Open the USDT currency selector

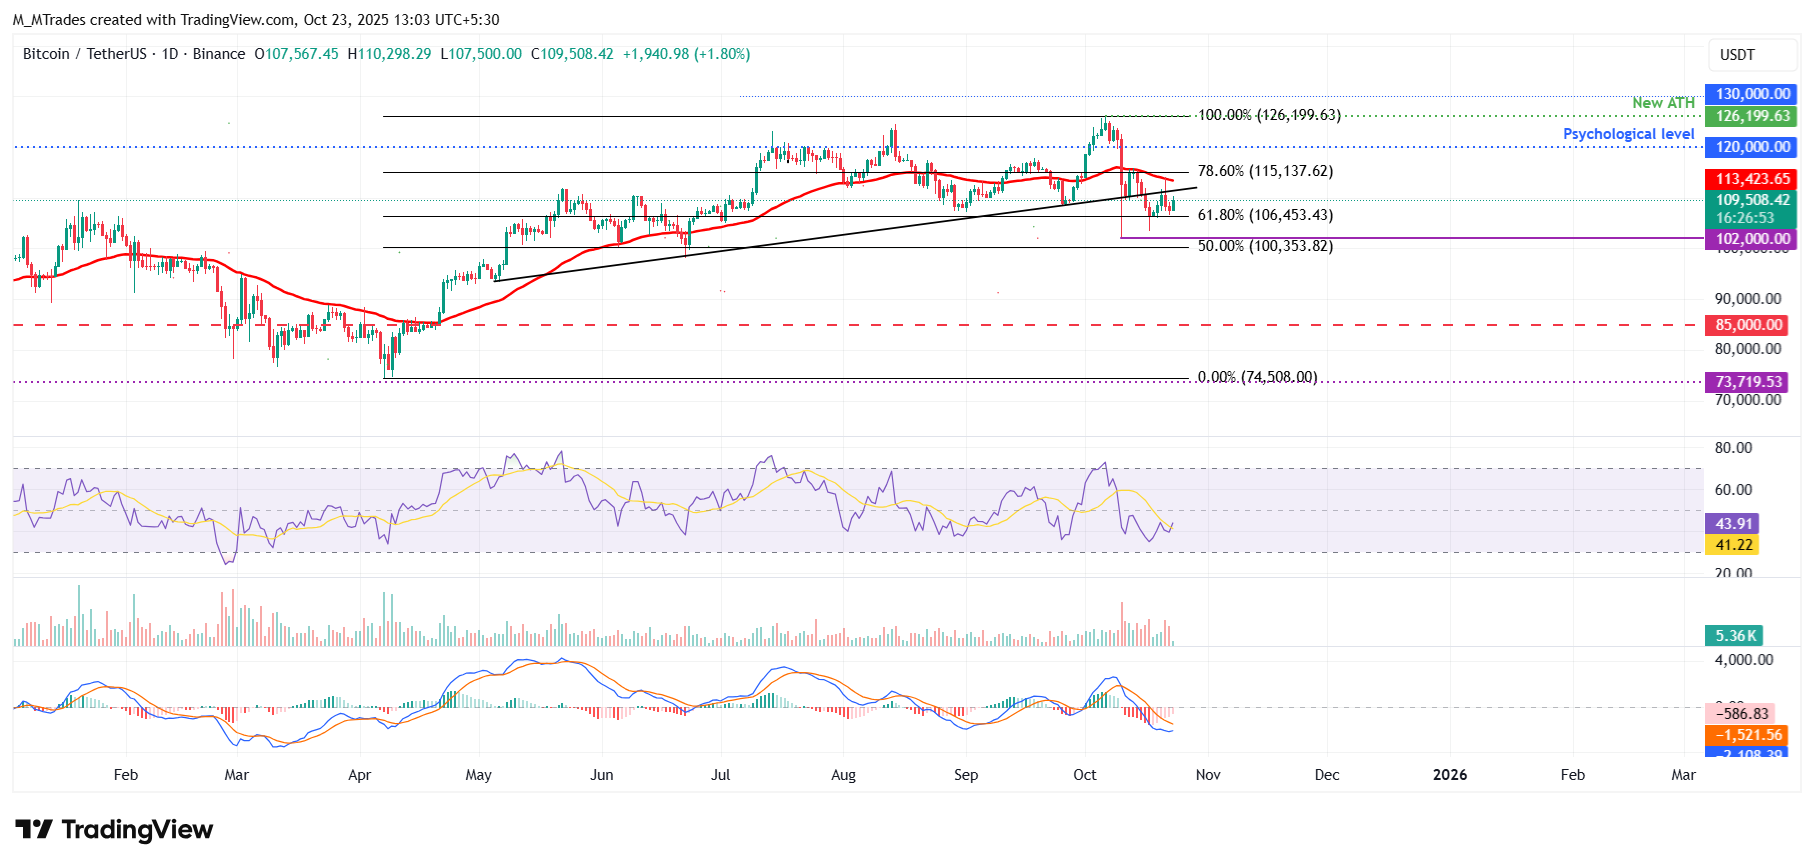tap(1736, 55)
